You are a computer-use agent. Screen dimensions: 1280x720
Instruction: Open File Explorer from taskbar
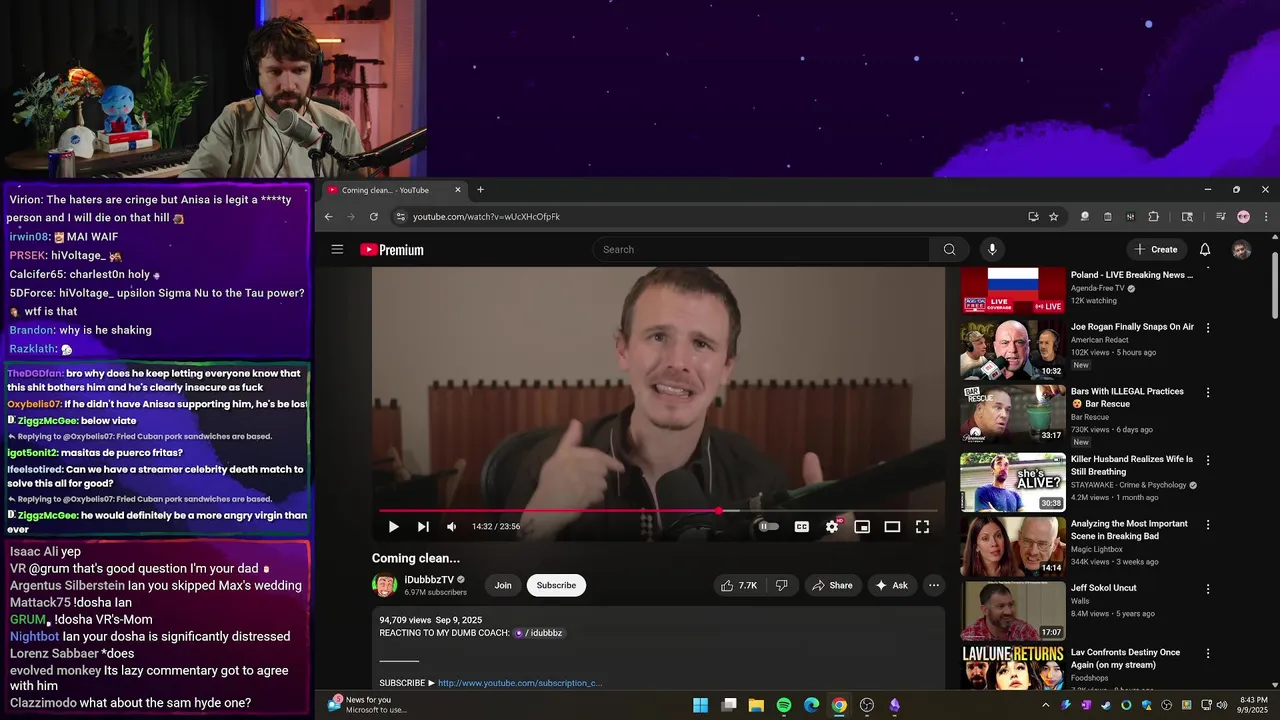click(757, 705)
